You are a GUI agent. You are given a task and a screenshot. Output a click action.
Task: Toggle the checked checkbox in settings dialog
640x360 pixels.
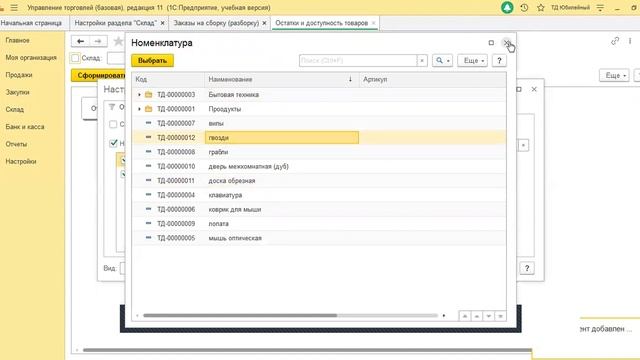[x=113, y=143]
